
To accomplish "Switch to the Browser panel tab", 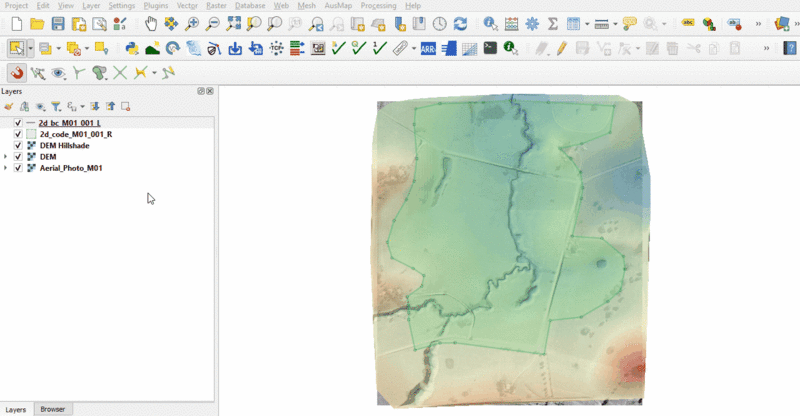I will pos(52,409).
